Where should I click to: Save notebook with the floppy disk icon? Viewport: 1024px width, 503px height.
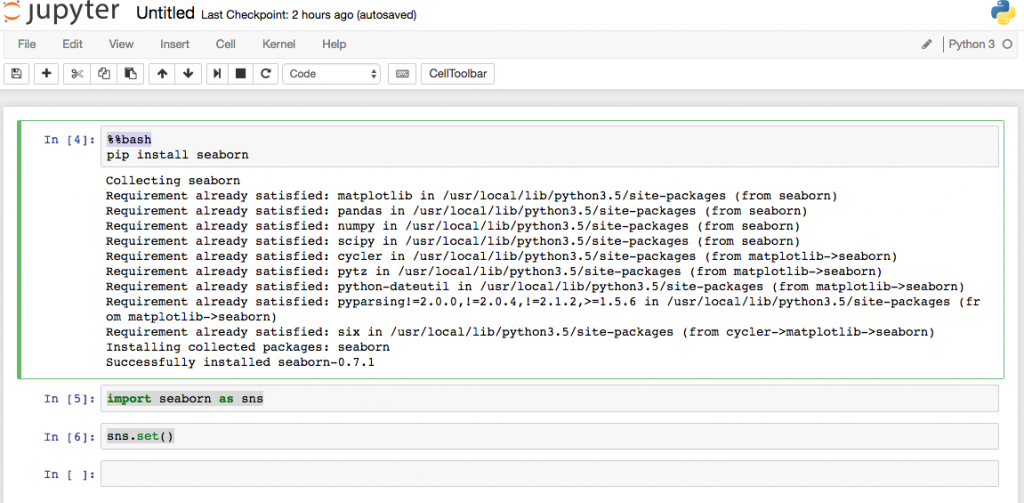16,74
